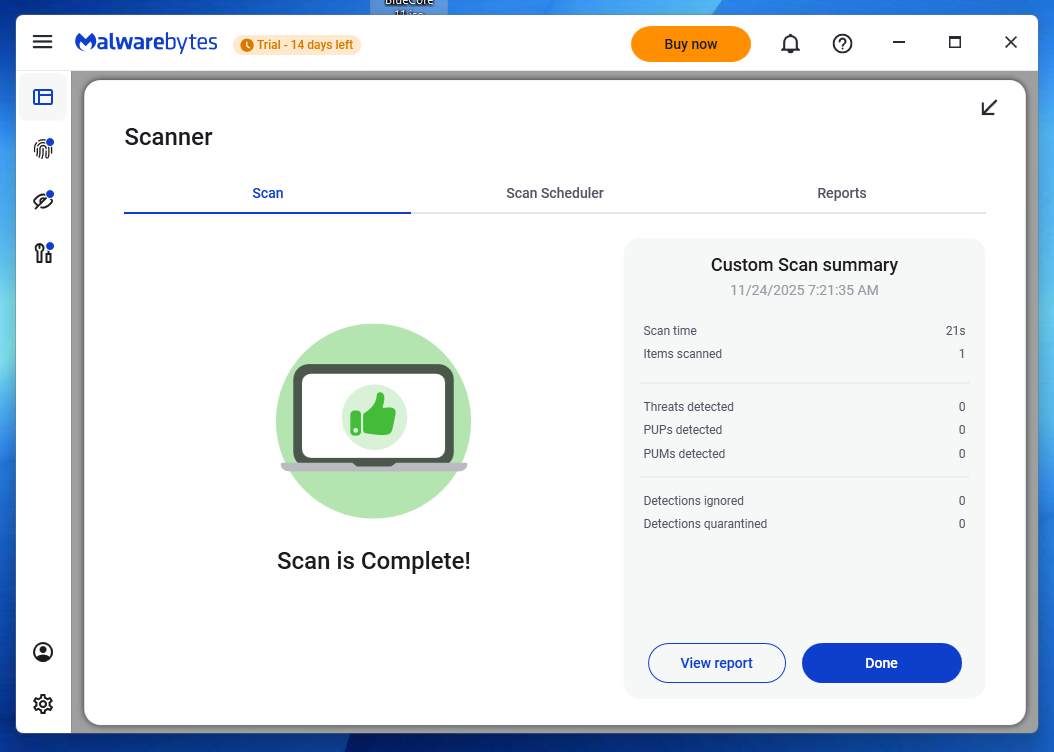The image size is (1054, 752).
Task: Select the dashboard sidebar icon
Action: click(x=43, y=97)
